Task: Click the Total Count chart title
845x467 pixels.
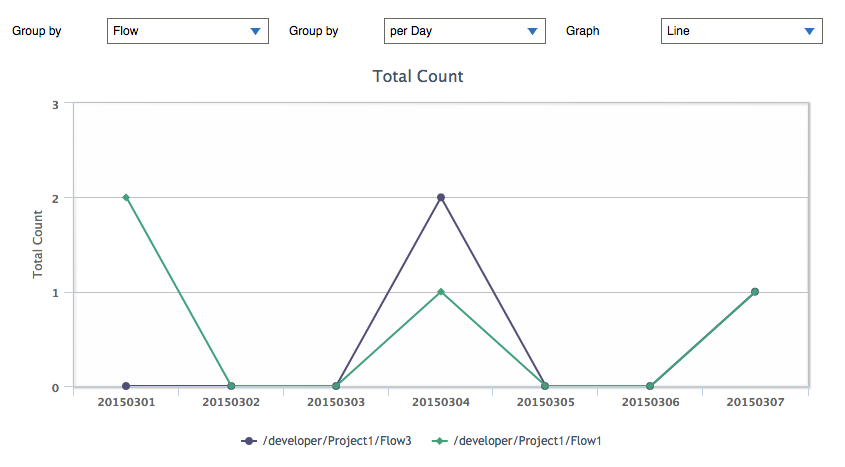Action: 418,76
